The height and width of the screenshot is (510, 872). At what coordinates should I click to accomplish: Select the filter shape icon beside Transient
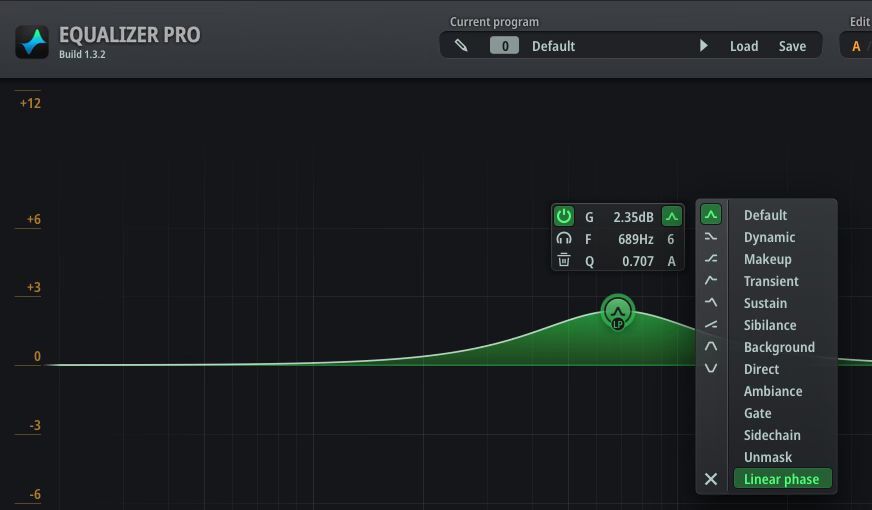click(x=711, y=280)
